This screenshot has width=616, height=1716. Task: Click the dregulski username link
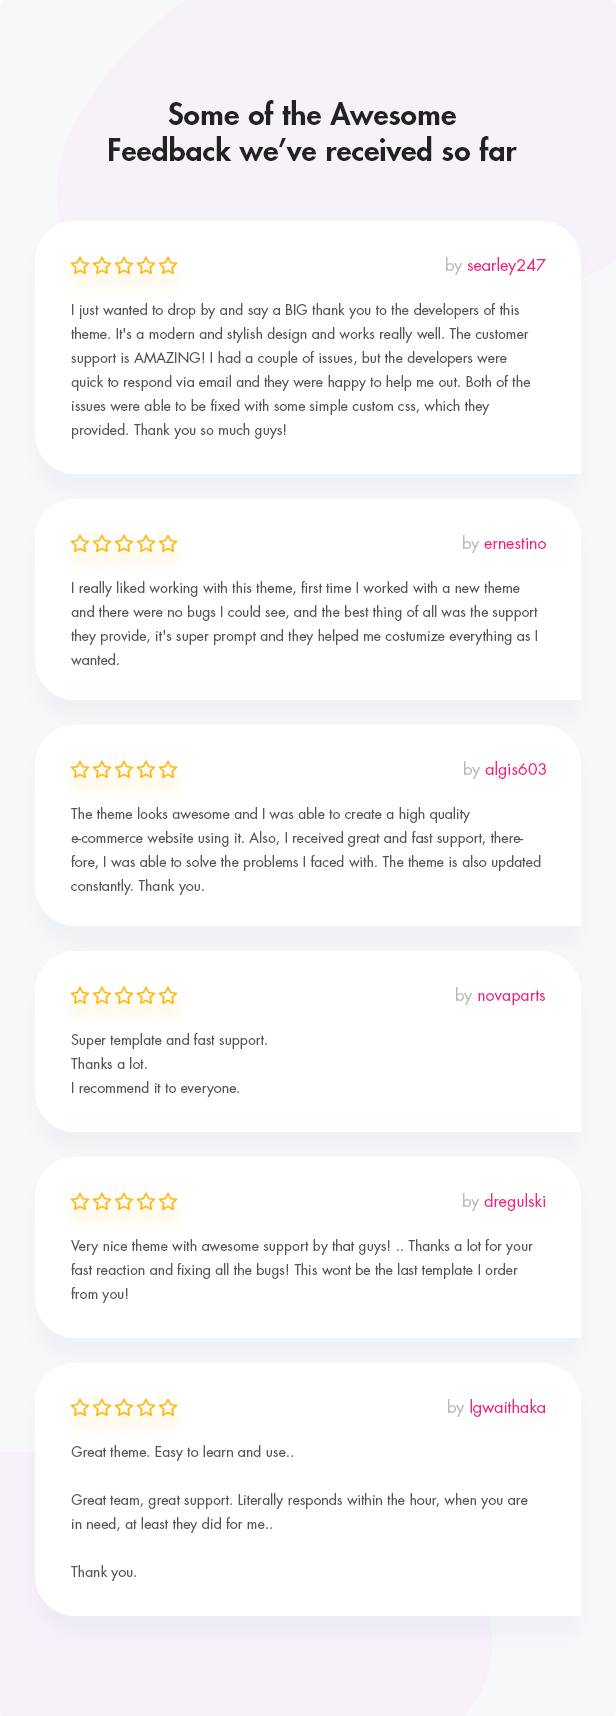[x=515, y=1201]
